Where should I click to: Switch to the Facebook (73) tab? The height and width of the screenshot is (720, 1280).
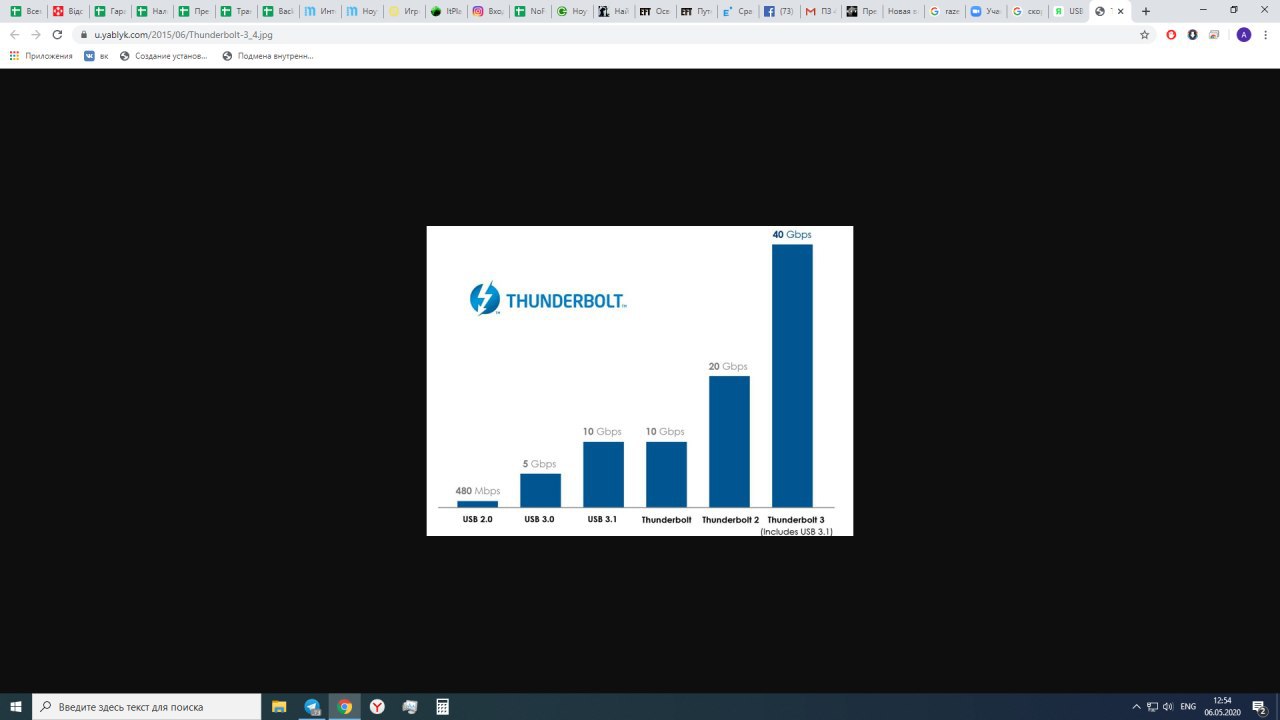tap(779, 11)
